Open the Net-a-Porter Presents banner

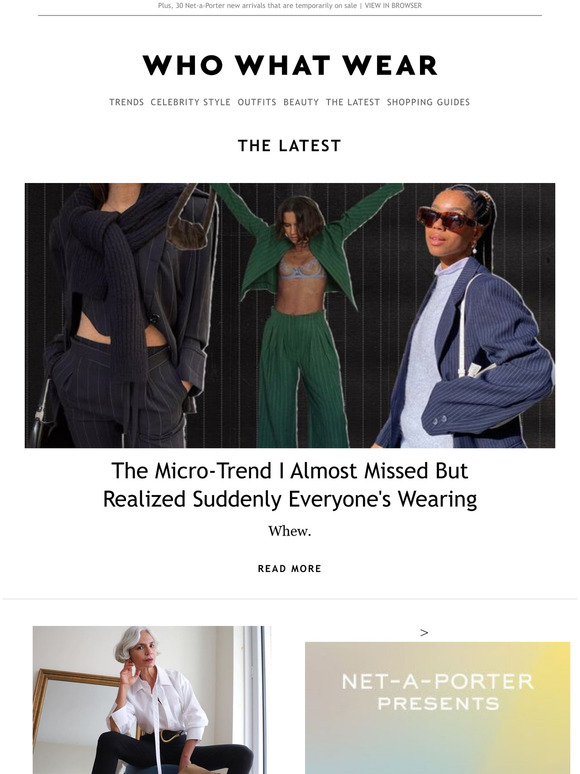(437, 708)
